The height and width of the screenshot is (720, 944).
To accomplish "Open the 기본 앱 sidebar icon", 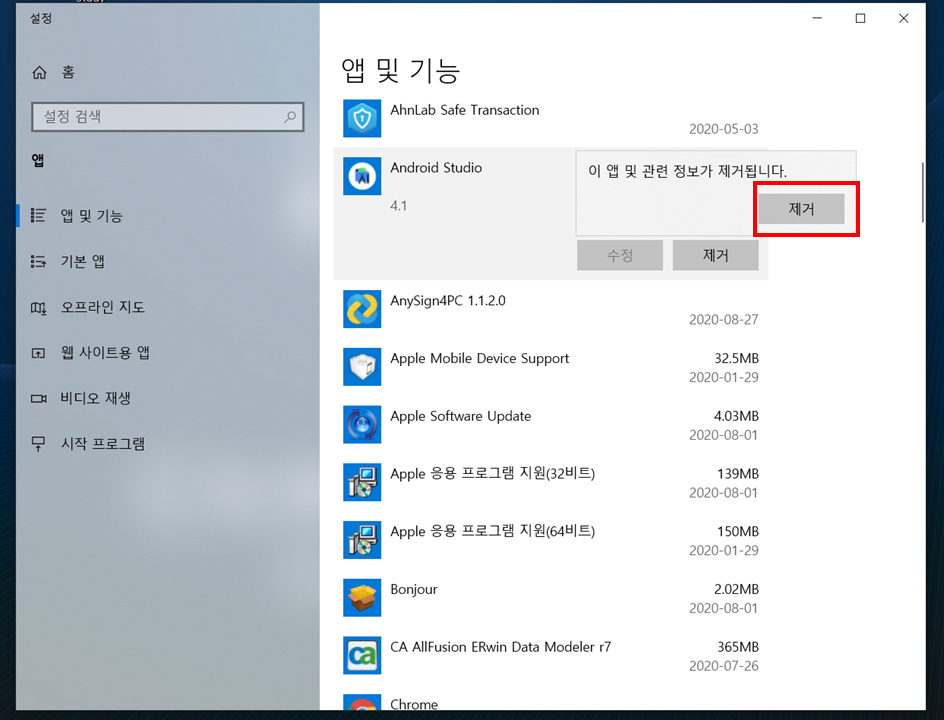I will tap(39, 261).
